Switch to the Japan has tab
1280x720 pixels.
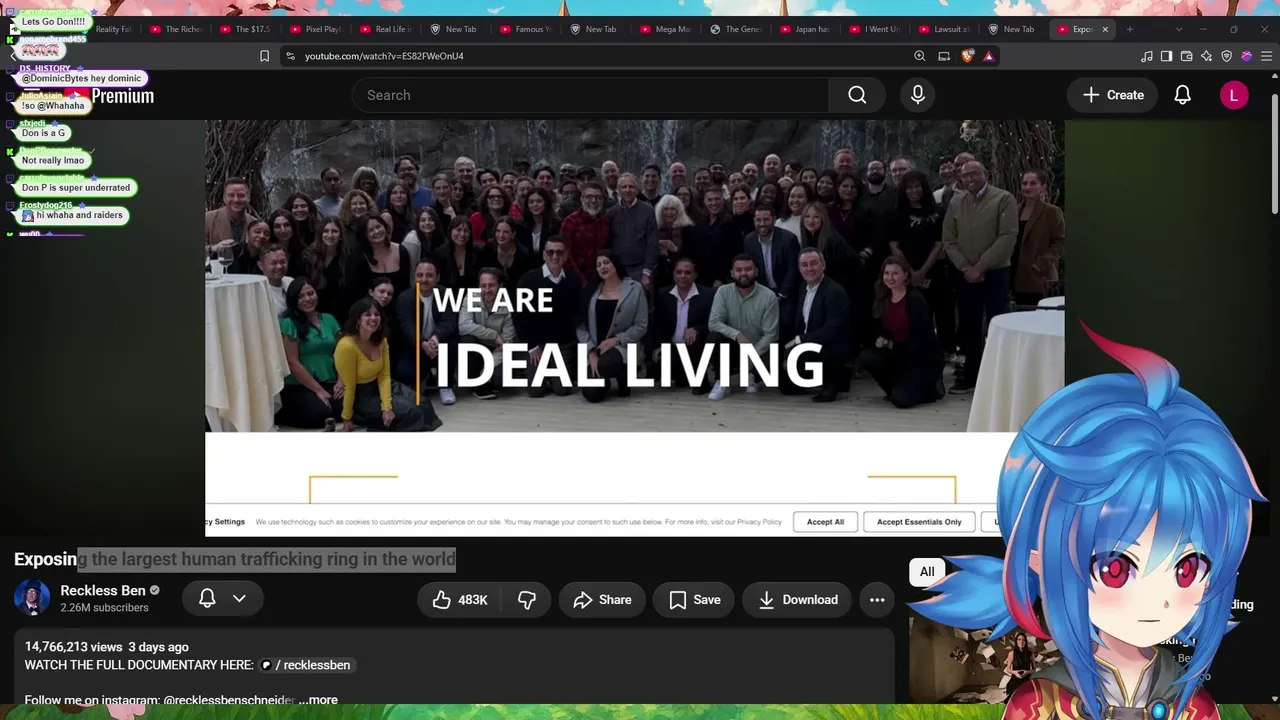[x=807, y=29]
